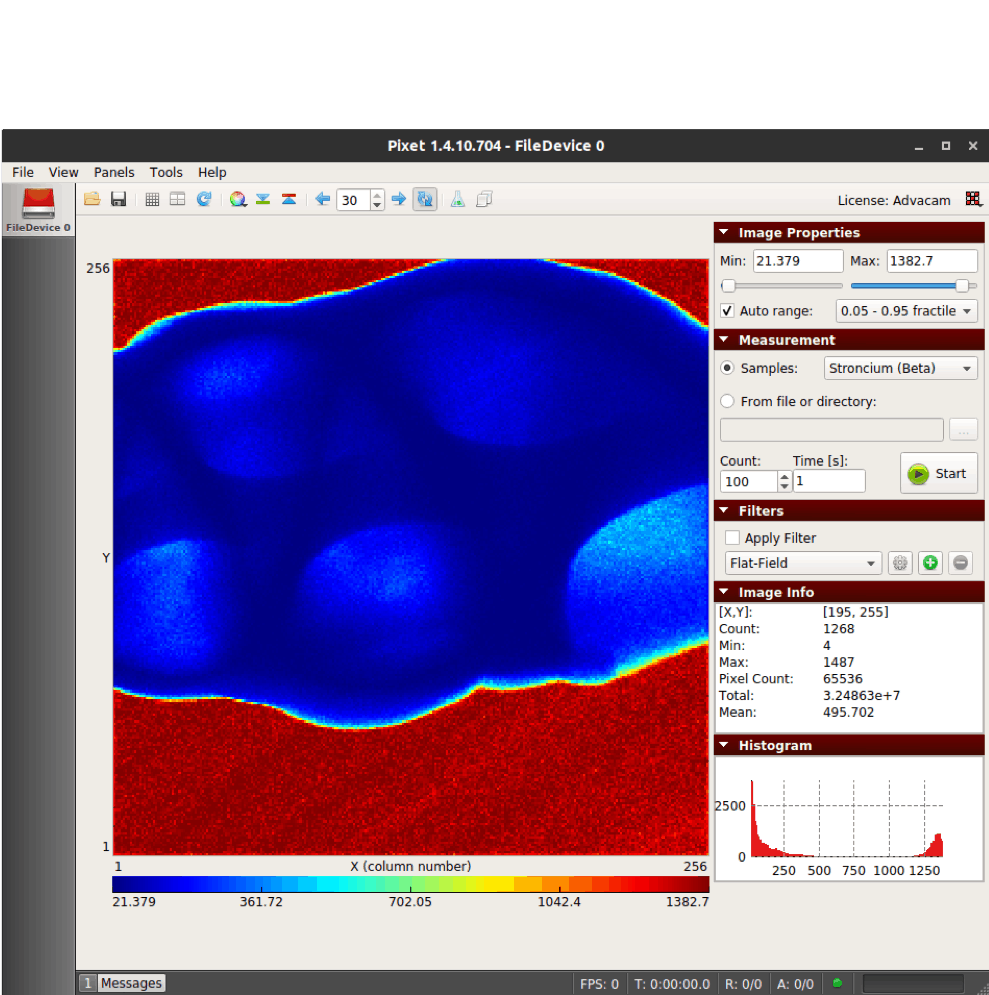Screen dimensions: 989x995
Task: Open the color wheel palette icon
Action: pyautogui.click(x=237, y=199)
